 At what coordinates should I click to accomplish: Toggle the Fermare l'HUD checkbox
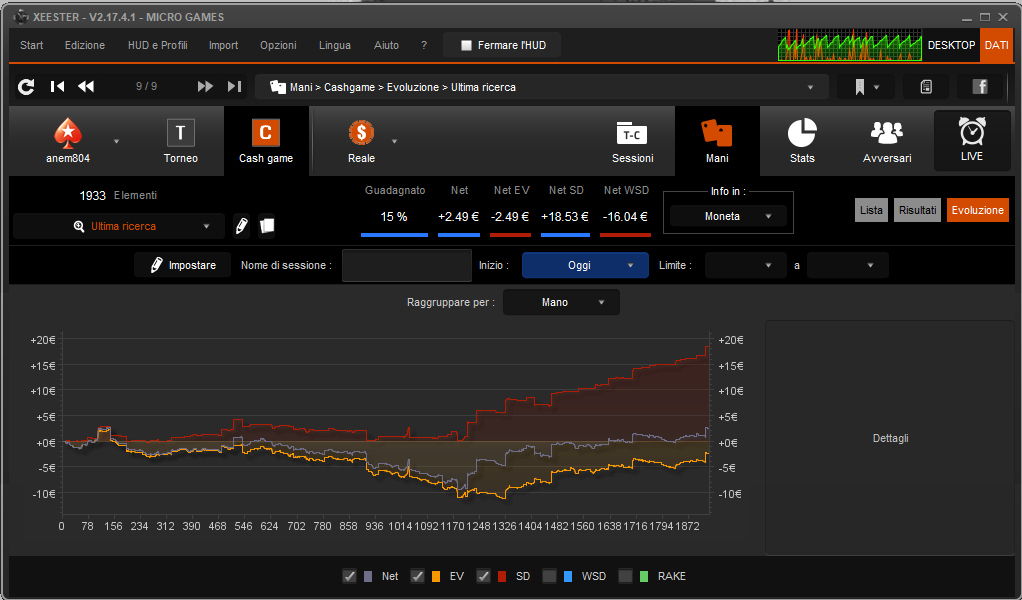point(466,46)
